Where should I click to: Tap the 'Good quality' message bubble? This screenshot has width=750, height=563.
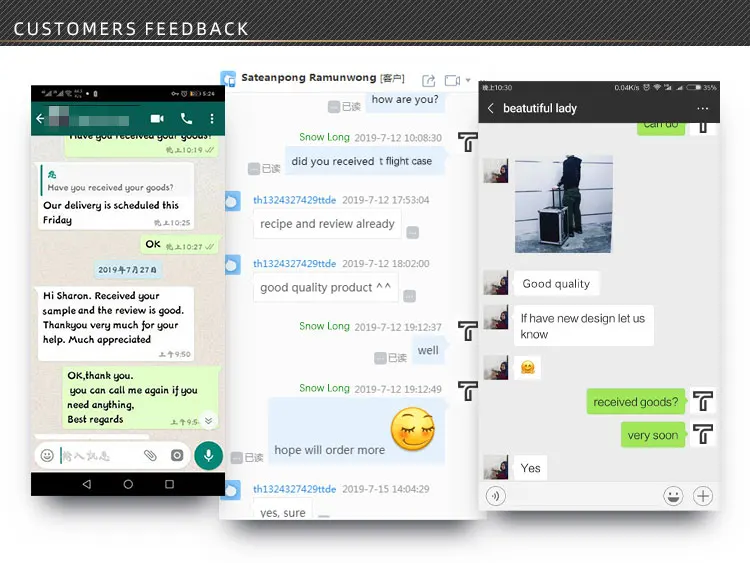556,284
